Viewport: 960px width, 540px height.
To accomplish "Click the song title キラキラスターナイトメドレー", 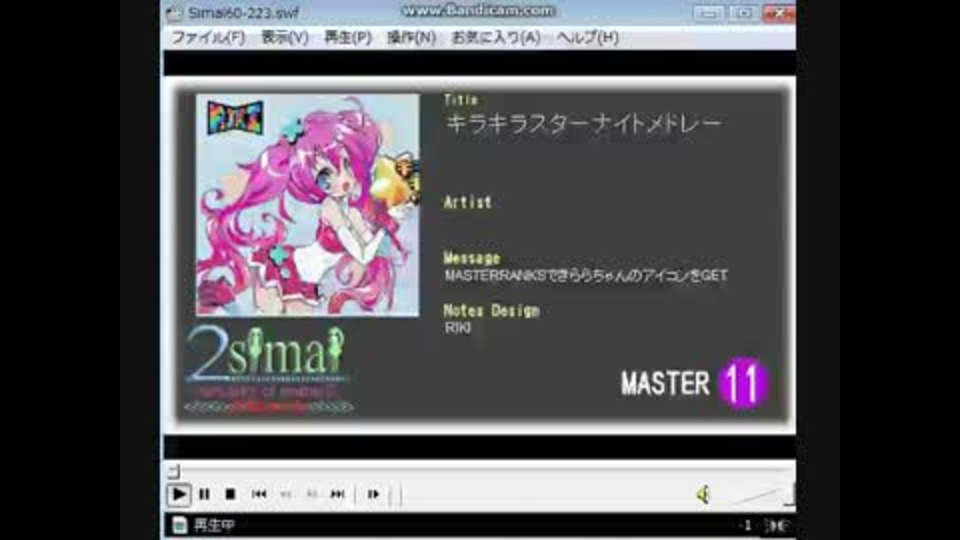I will coord(583,124).
